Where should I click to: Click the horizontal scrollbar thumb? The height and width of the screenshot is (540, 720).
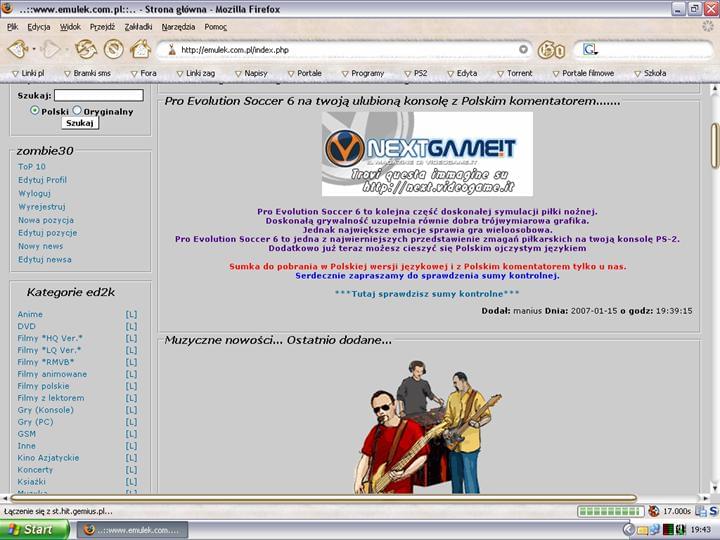point(323,498)
